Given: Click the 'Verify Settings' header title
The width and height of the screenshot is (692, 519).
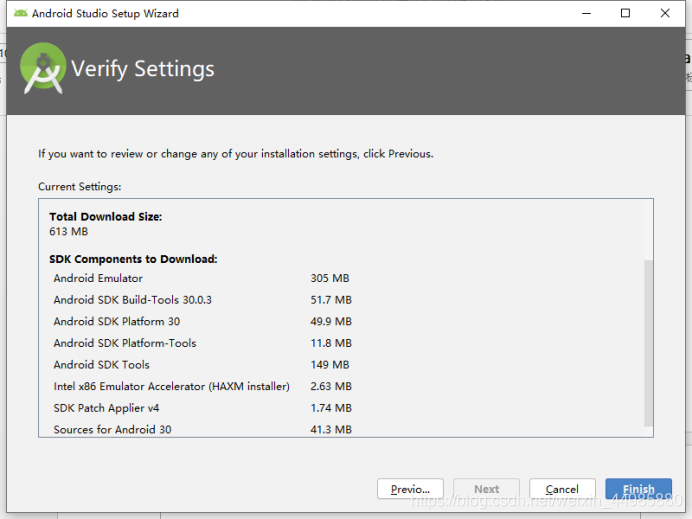Looking at the screenshot, I should click(143, 69).
